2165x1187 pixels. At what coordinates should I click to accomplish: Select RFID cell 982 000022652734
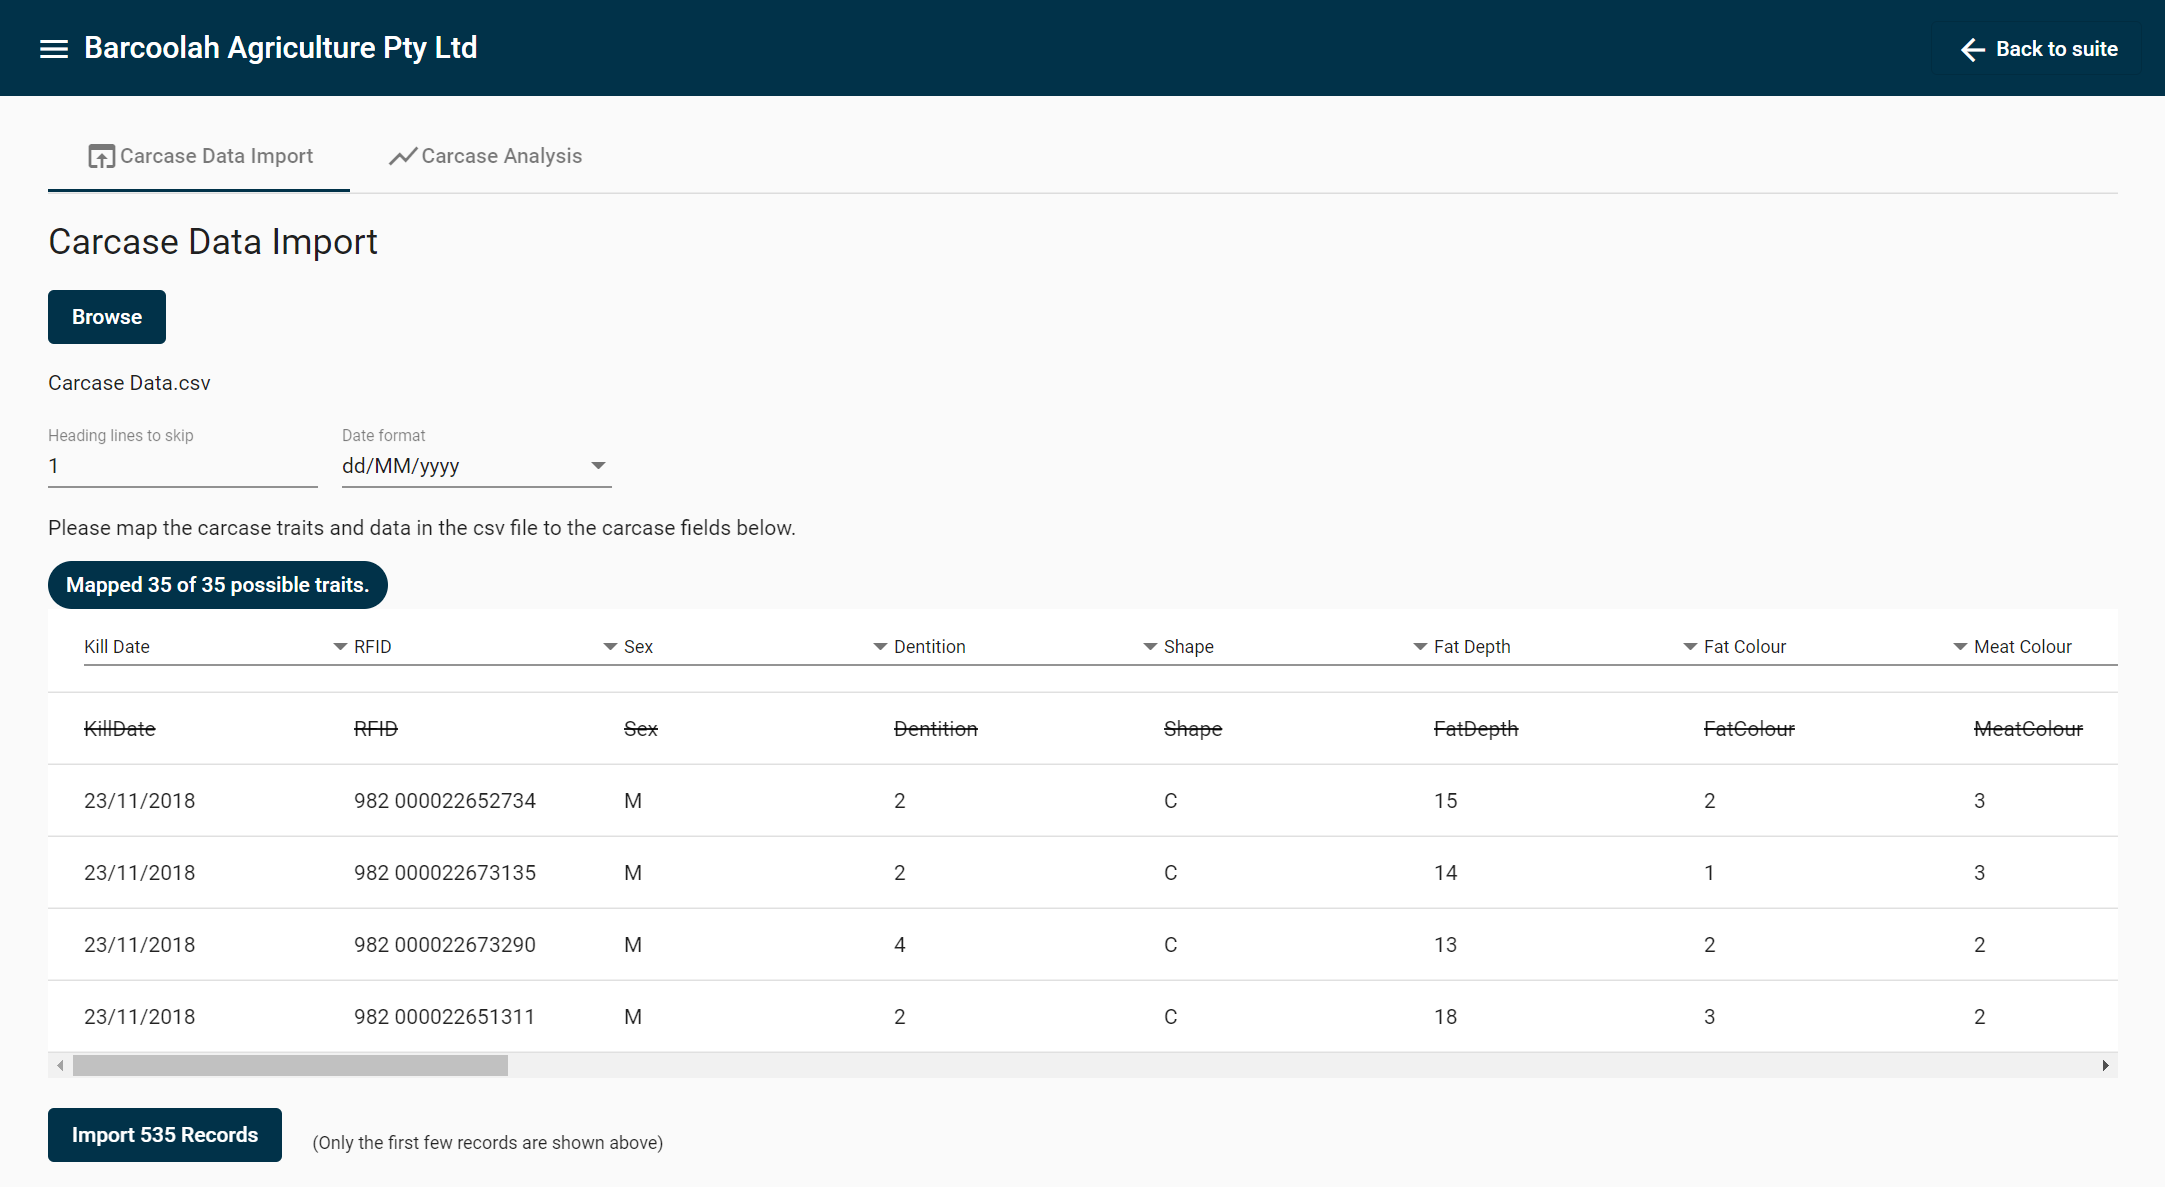tap(445, 801)
